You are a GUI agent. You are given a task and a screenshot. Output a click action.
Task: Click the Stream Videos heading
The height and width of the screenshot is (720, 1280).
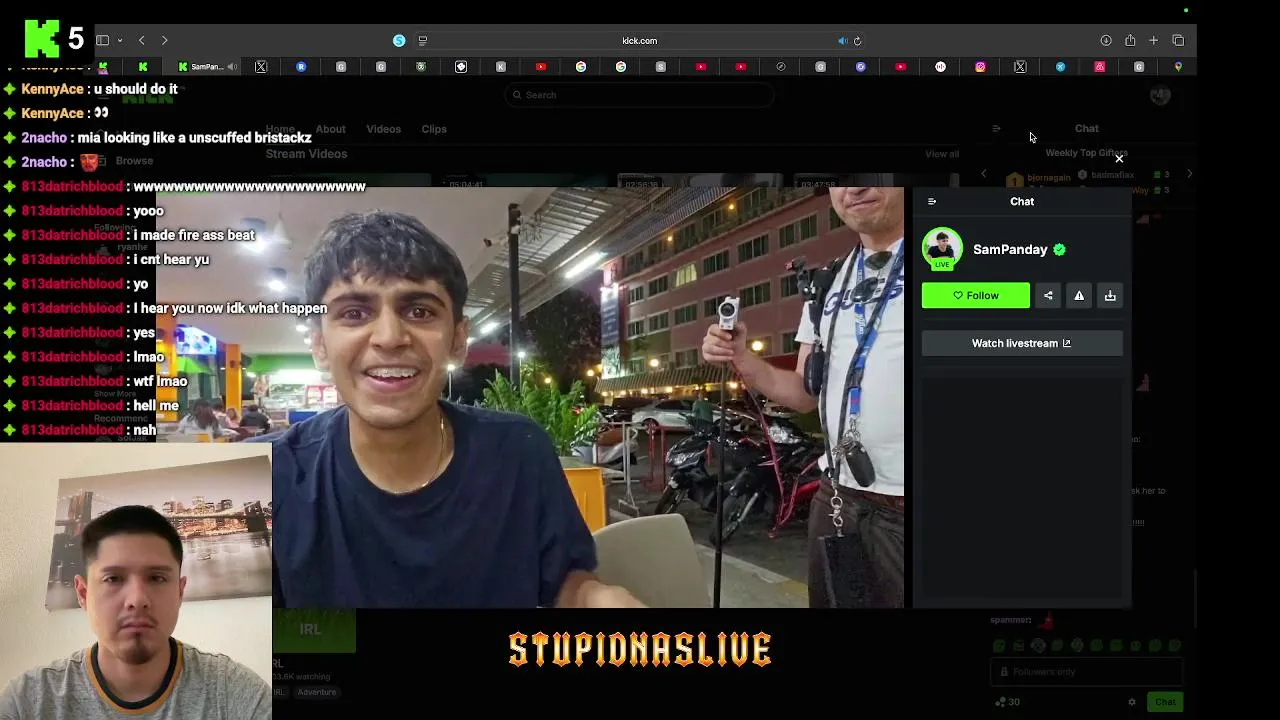[306, 154]
